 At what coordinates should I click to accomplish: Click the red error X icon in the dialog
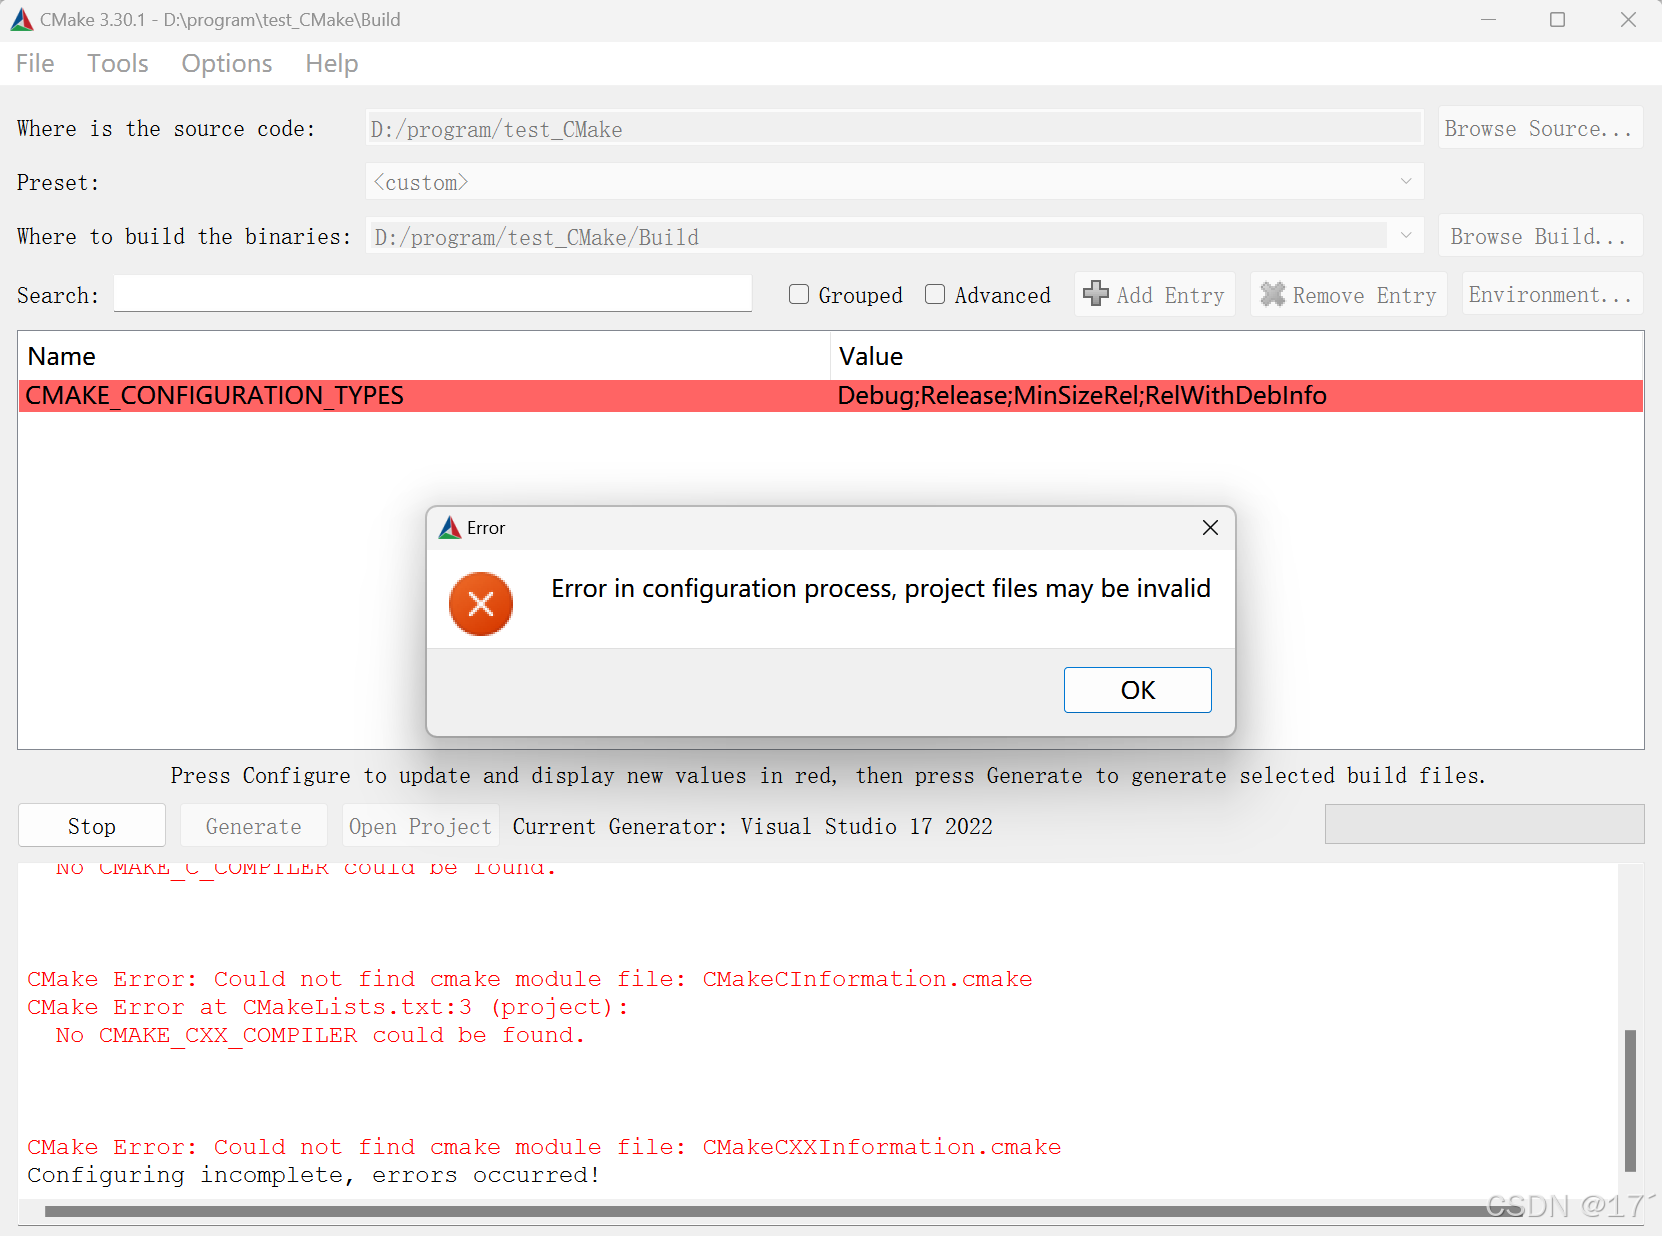coord(481,604)
